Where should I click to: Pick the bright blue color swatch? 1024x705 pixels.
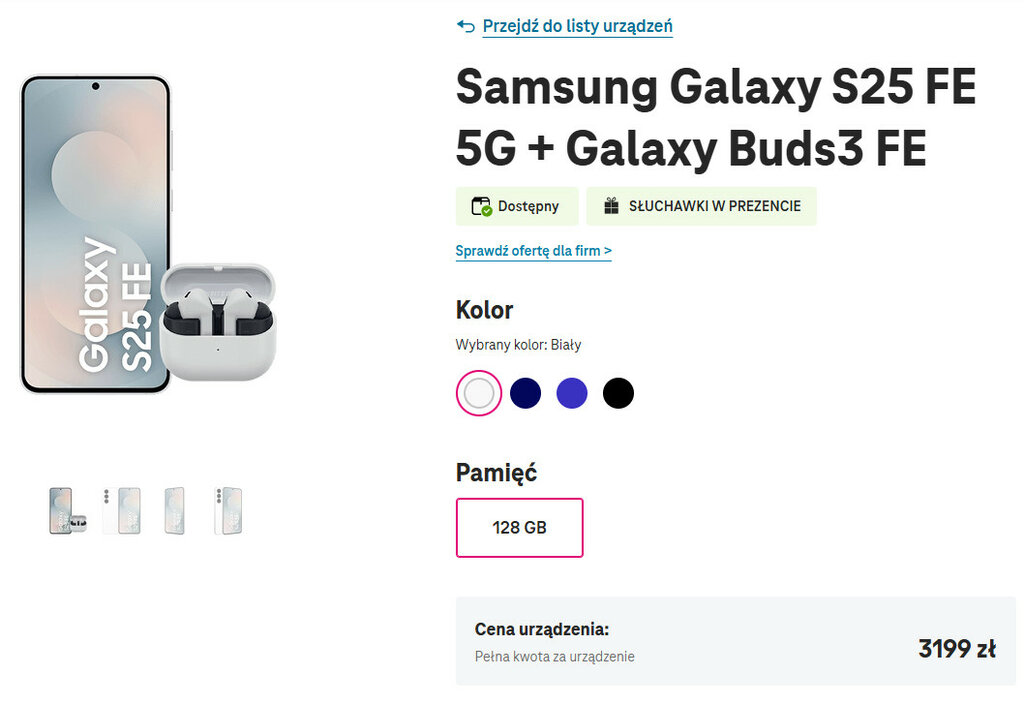572,393
